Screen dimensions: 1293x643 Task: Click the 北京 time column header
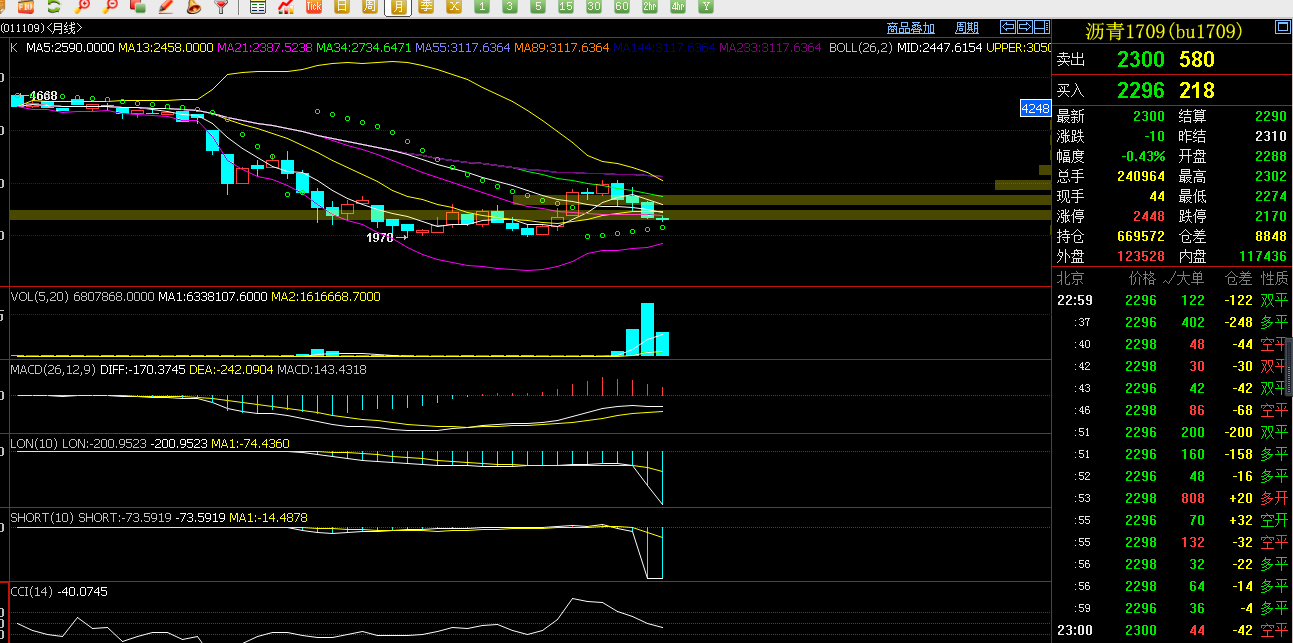click(1071, 278)
